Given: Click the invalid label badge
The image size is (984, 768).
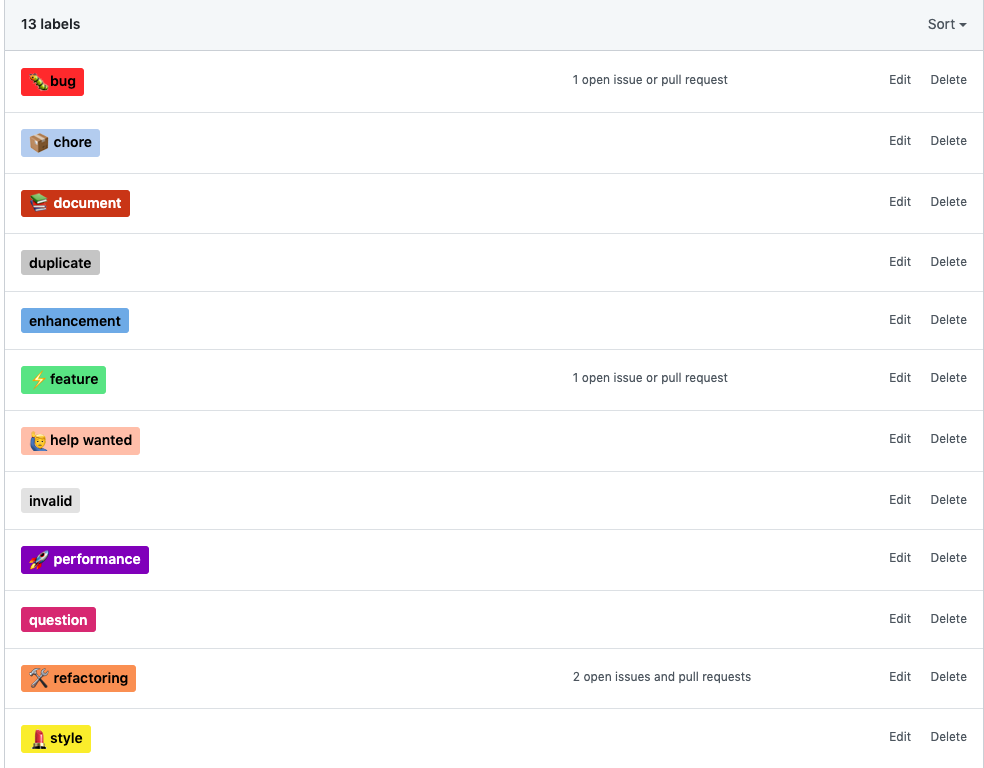Looking at the screenshot, I should click(x=50, y=501).
